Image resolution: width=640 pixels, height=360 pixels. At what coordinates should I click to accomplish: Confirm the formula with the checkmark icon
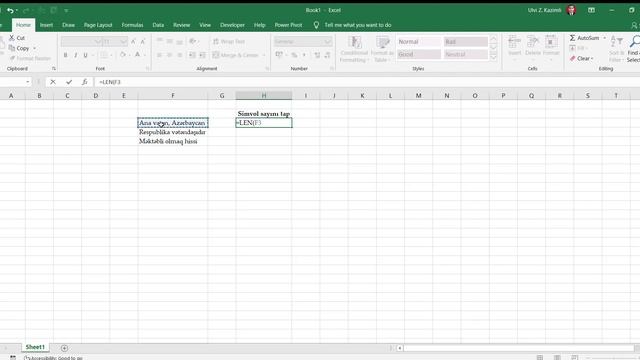69,82
